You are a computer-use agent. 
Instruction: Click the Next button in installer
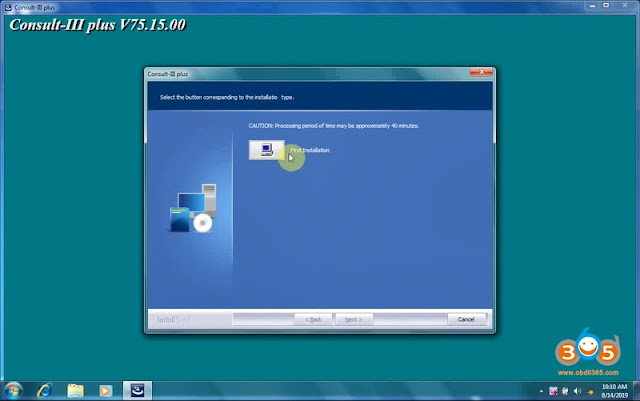click(353, 319)
